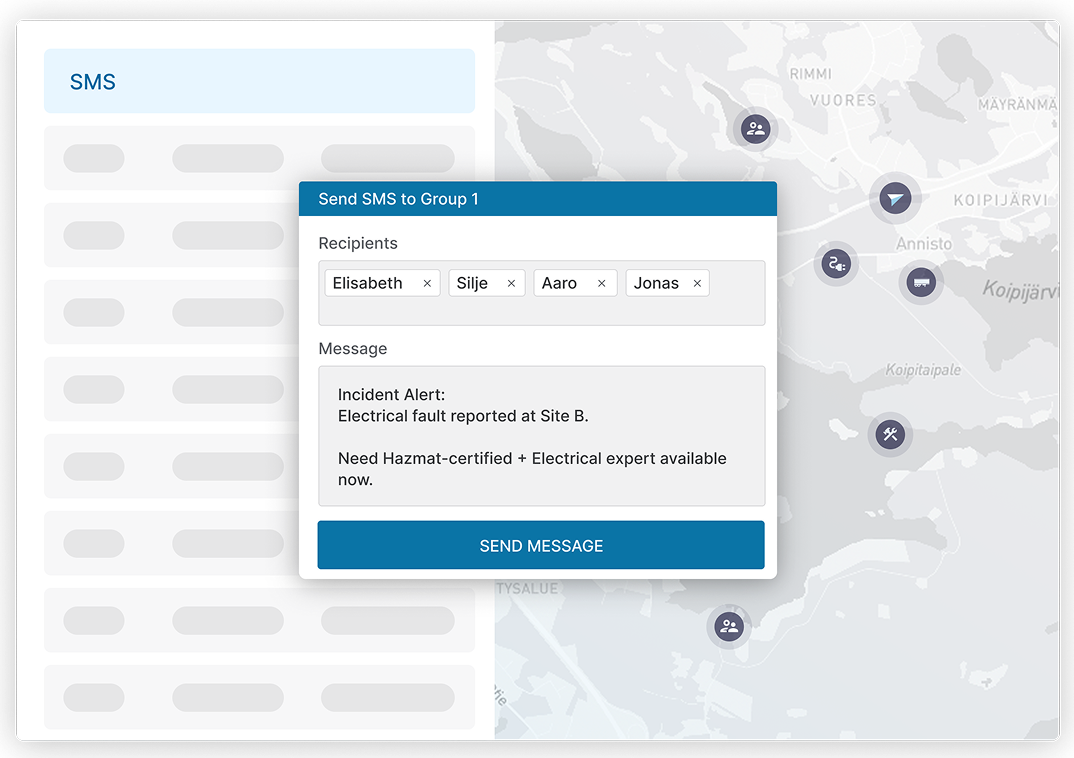Select the truck trailer marker near Annisto
1074x758 pixels.
coord(921,283)
